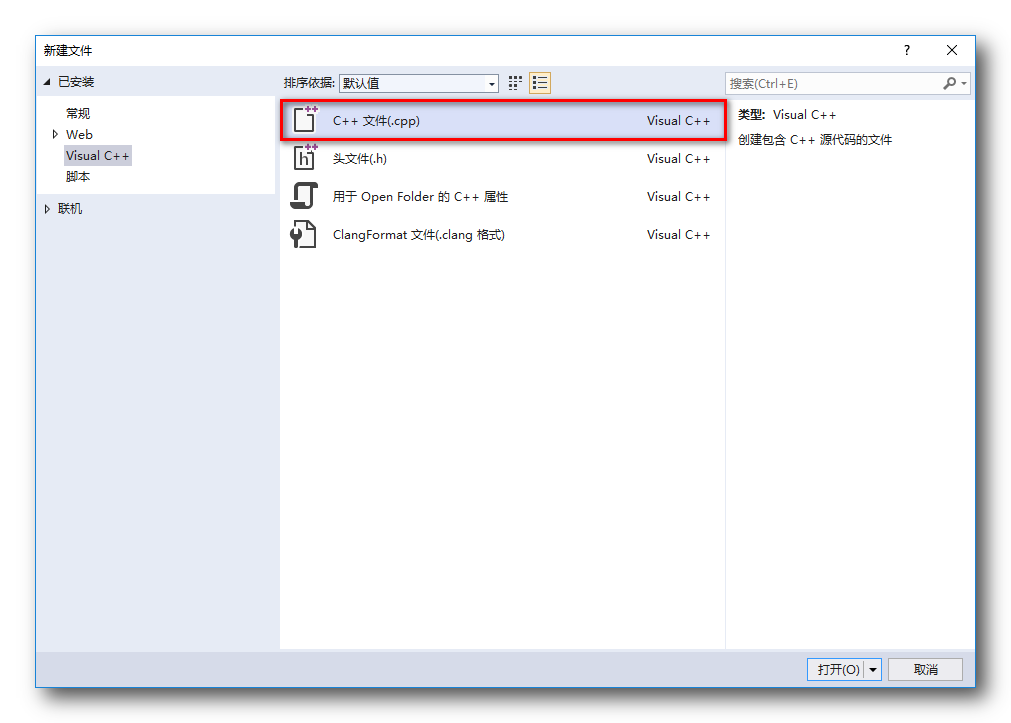Click Visual C++ type in ClangFormat row
1011x723 pixels.
678,235
